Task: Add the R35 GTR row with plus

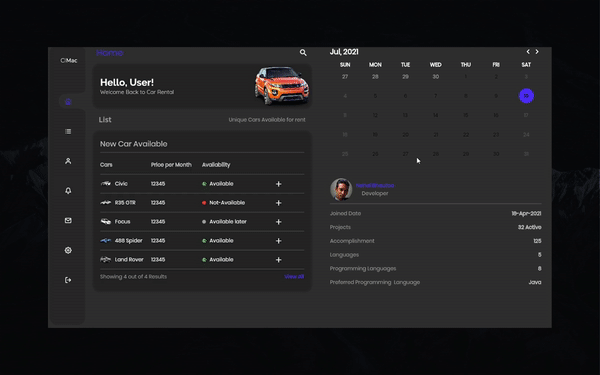Action: click(x=279, y=203)
